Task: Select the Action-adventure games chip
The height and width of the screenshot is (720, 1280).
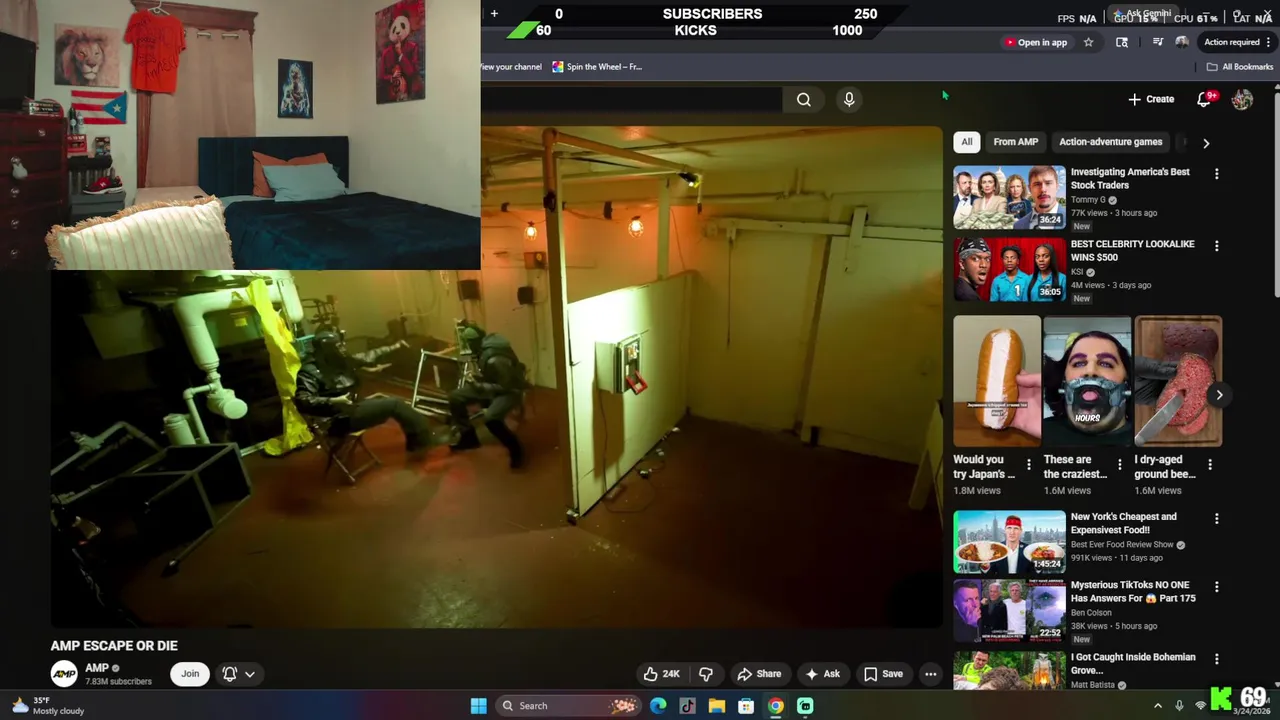Action: [1111, 142]
